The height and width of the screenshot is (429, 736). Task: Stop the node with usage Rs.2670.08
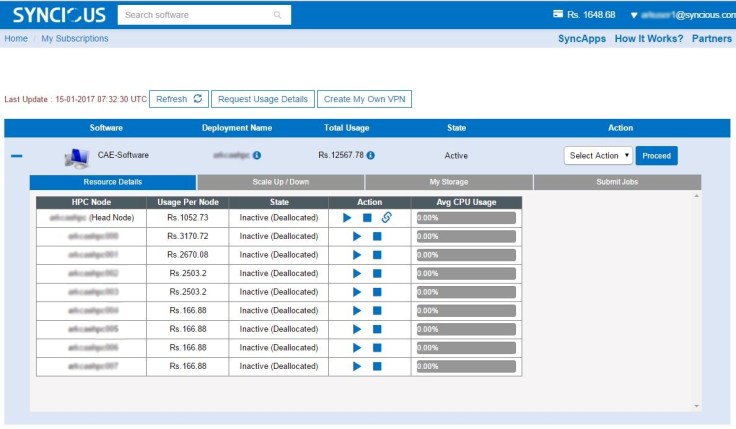click(377, 255)
